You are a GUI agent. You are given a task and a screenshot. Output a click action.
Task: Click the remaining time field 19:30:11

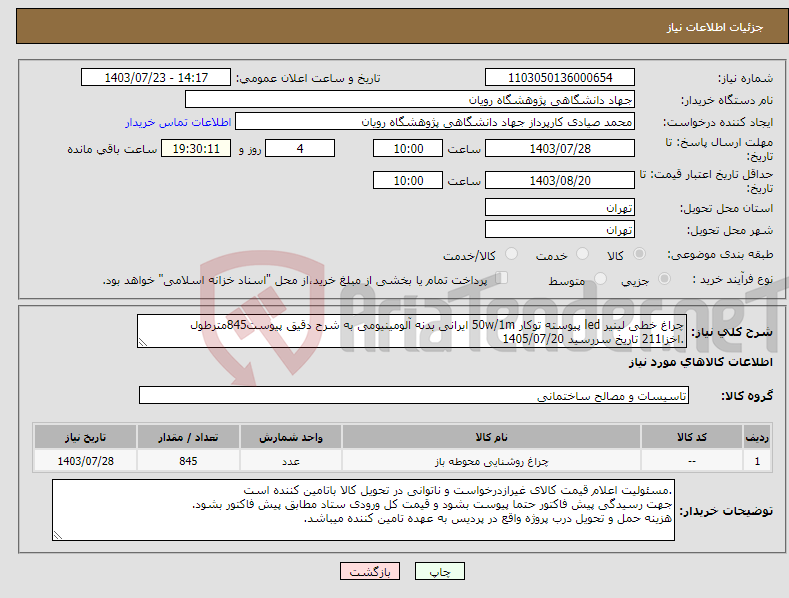[x=196, y=148]
